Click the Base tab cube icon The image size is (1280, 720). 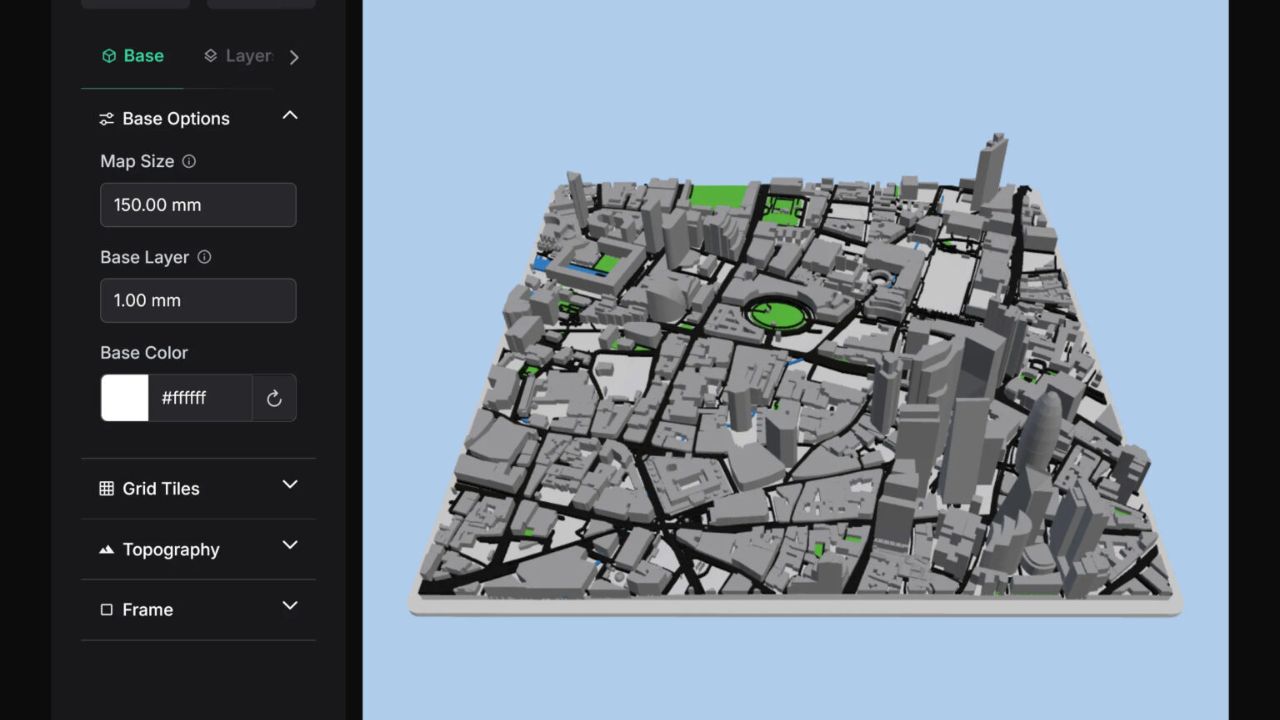coord(109,56)
